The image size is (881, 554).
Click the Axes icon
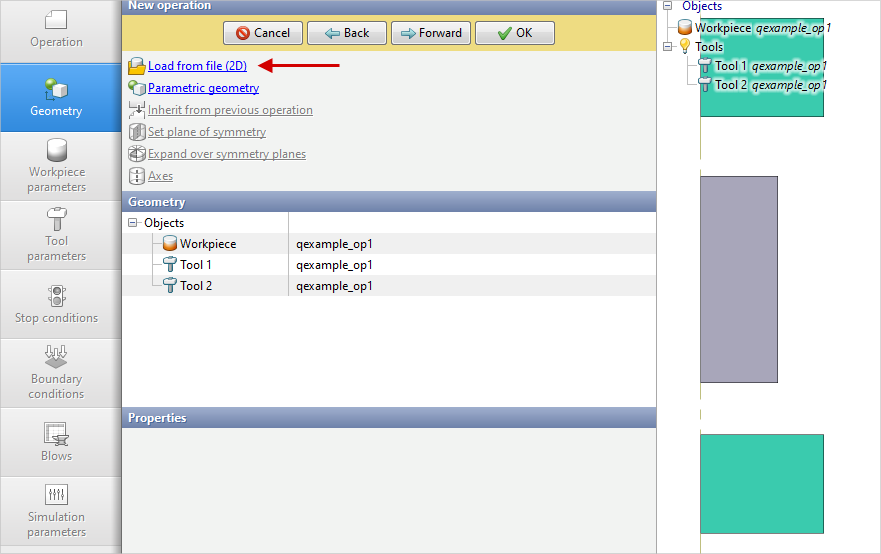click(137, 176)
